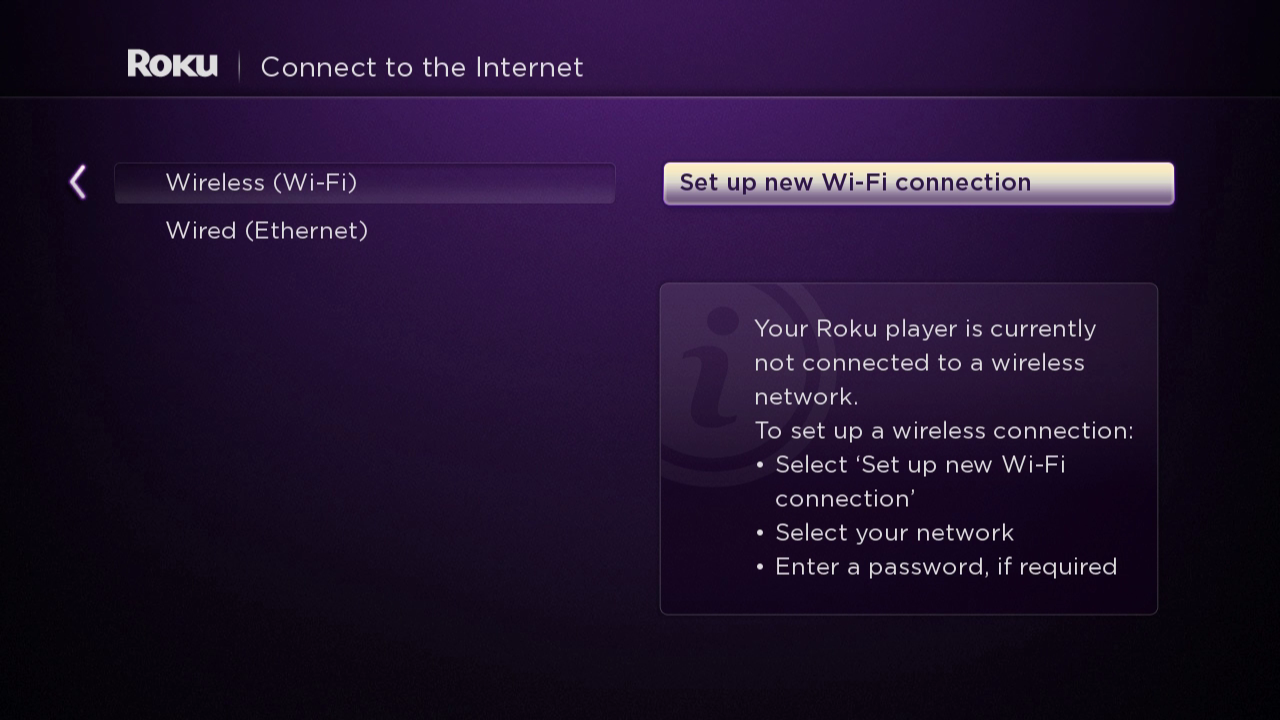Click the "connection'" continuation line in info panel
The image size is (1280, 720).
click(845, 499)
